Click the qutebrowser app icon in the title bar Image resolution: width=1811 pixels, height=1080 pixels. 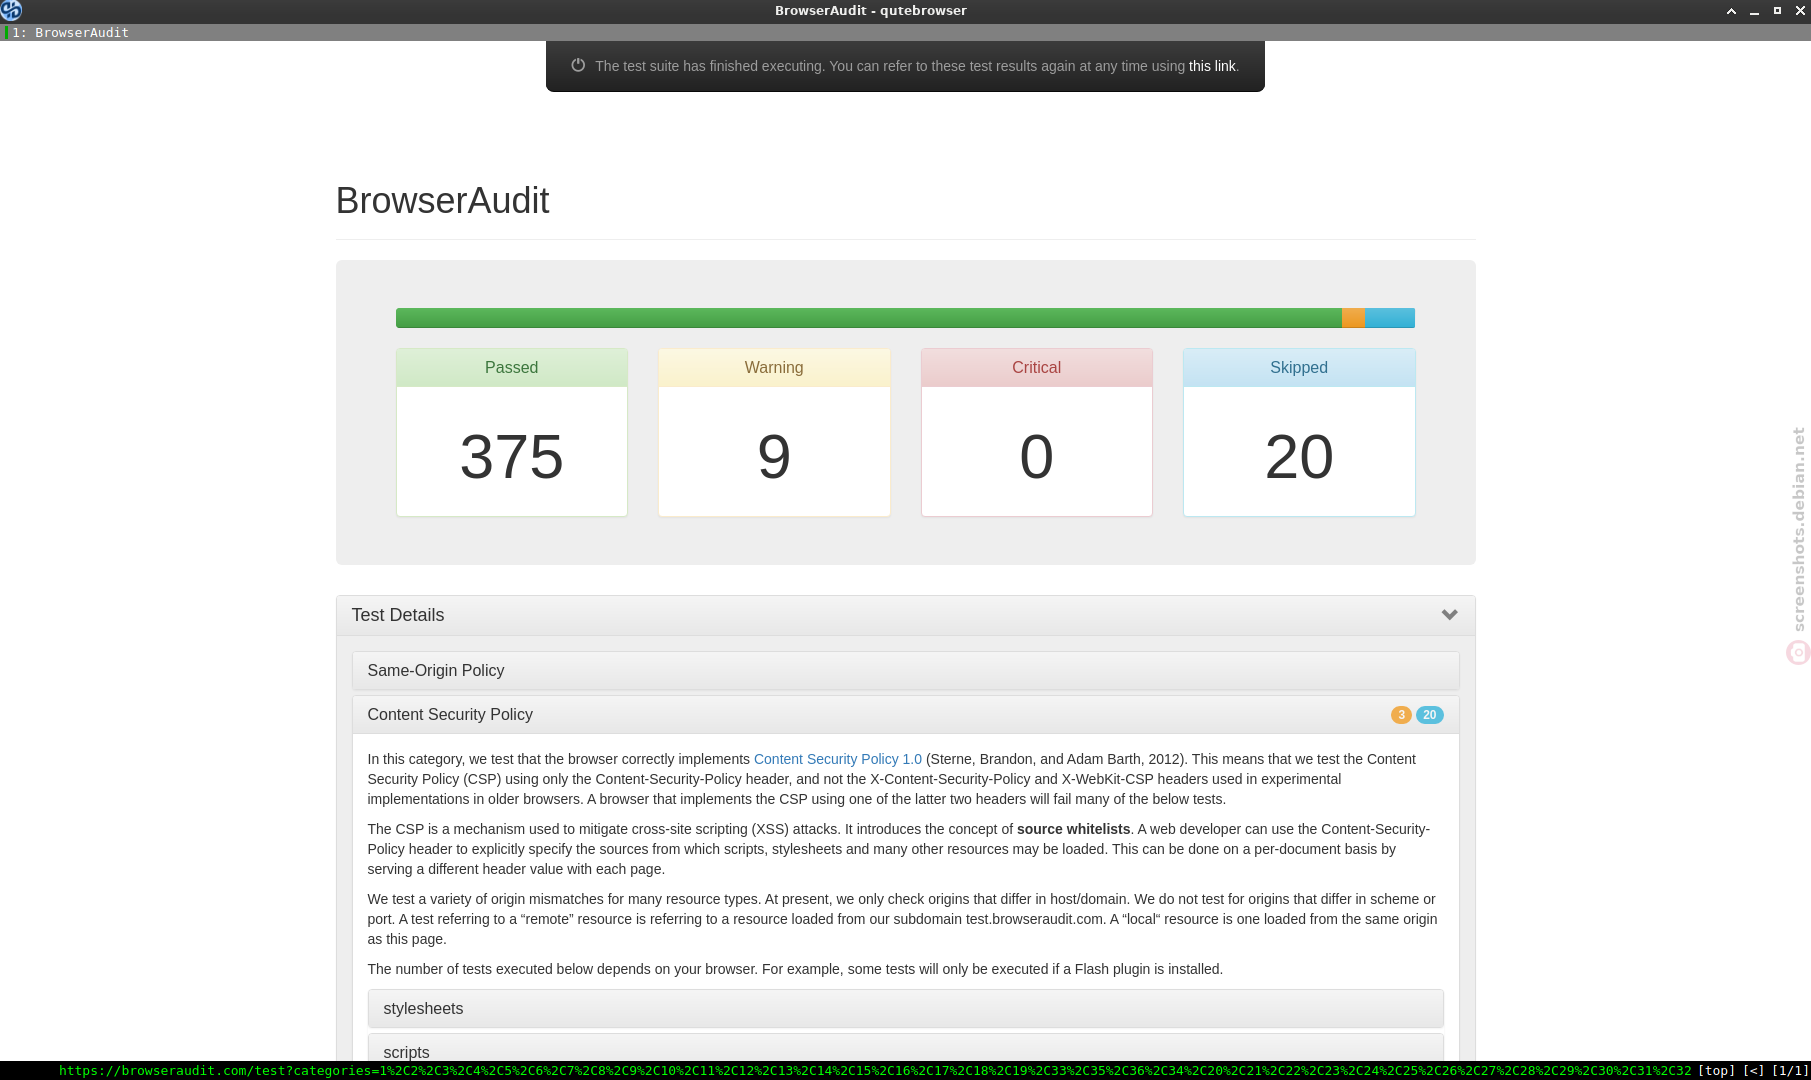click(11, 11)
